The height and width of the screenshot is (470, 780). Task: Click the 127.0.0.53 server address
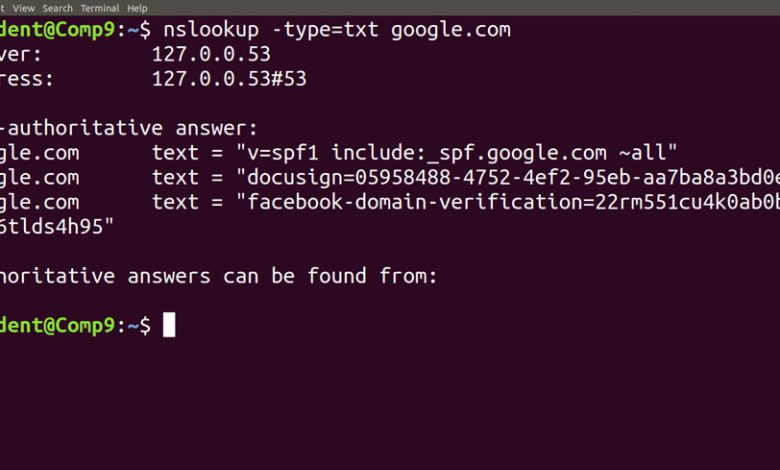pos(211,54)
